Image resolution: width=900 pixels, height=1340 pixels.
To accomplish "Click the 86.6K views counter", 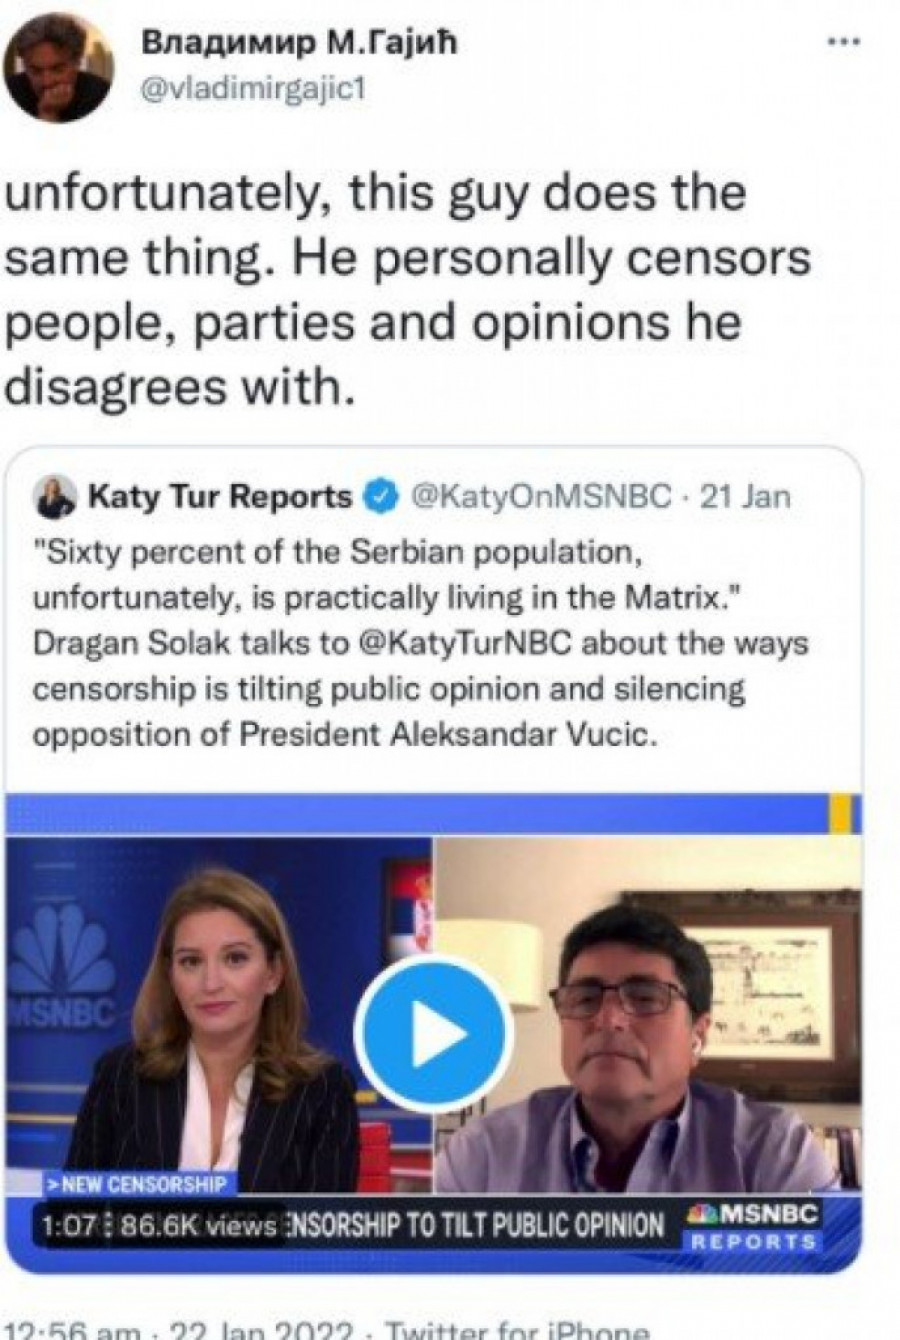I will click(x=198, y=1226).
